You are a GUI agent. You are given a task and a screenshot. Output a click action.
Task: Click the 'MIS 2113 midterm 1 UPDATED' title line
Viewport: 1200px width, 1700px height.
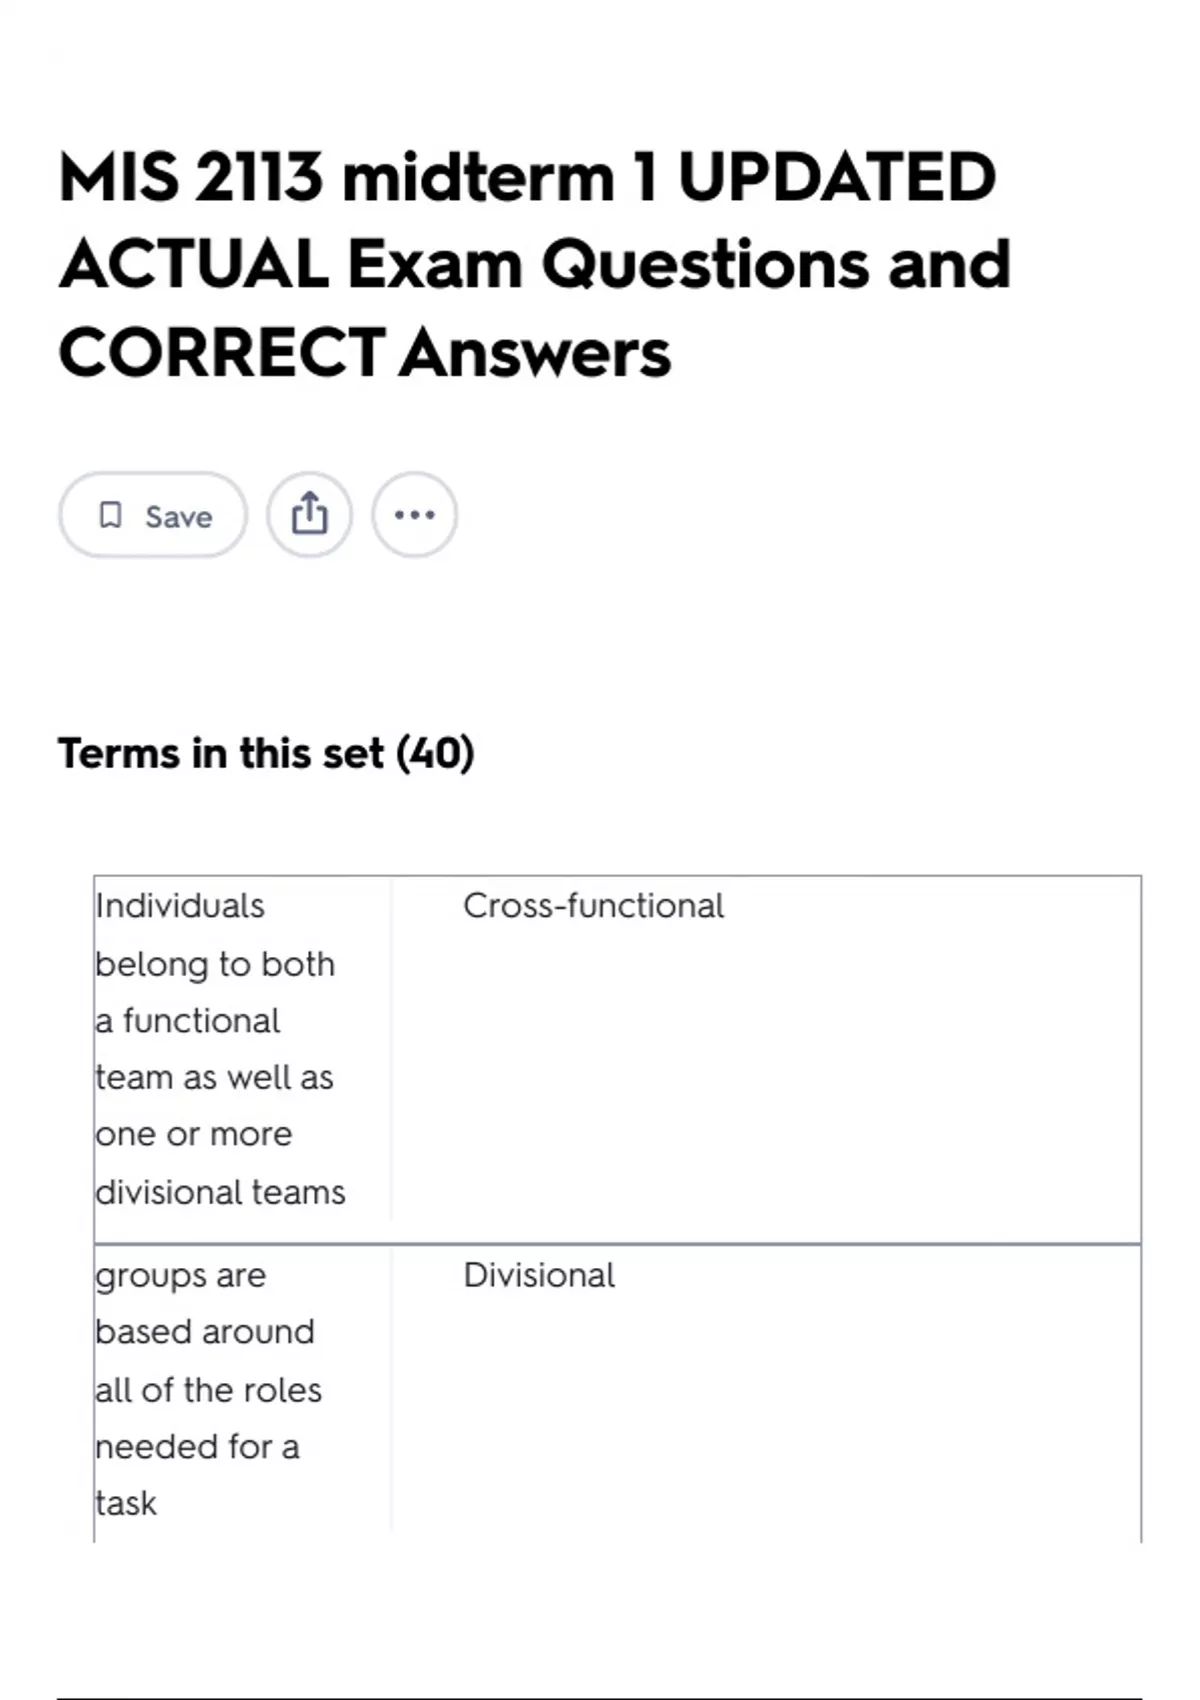[527, 177]
